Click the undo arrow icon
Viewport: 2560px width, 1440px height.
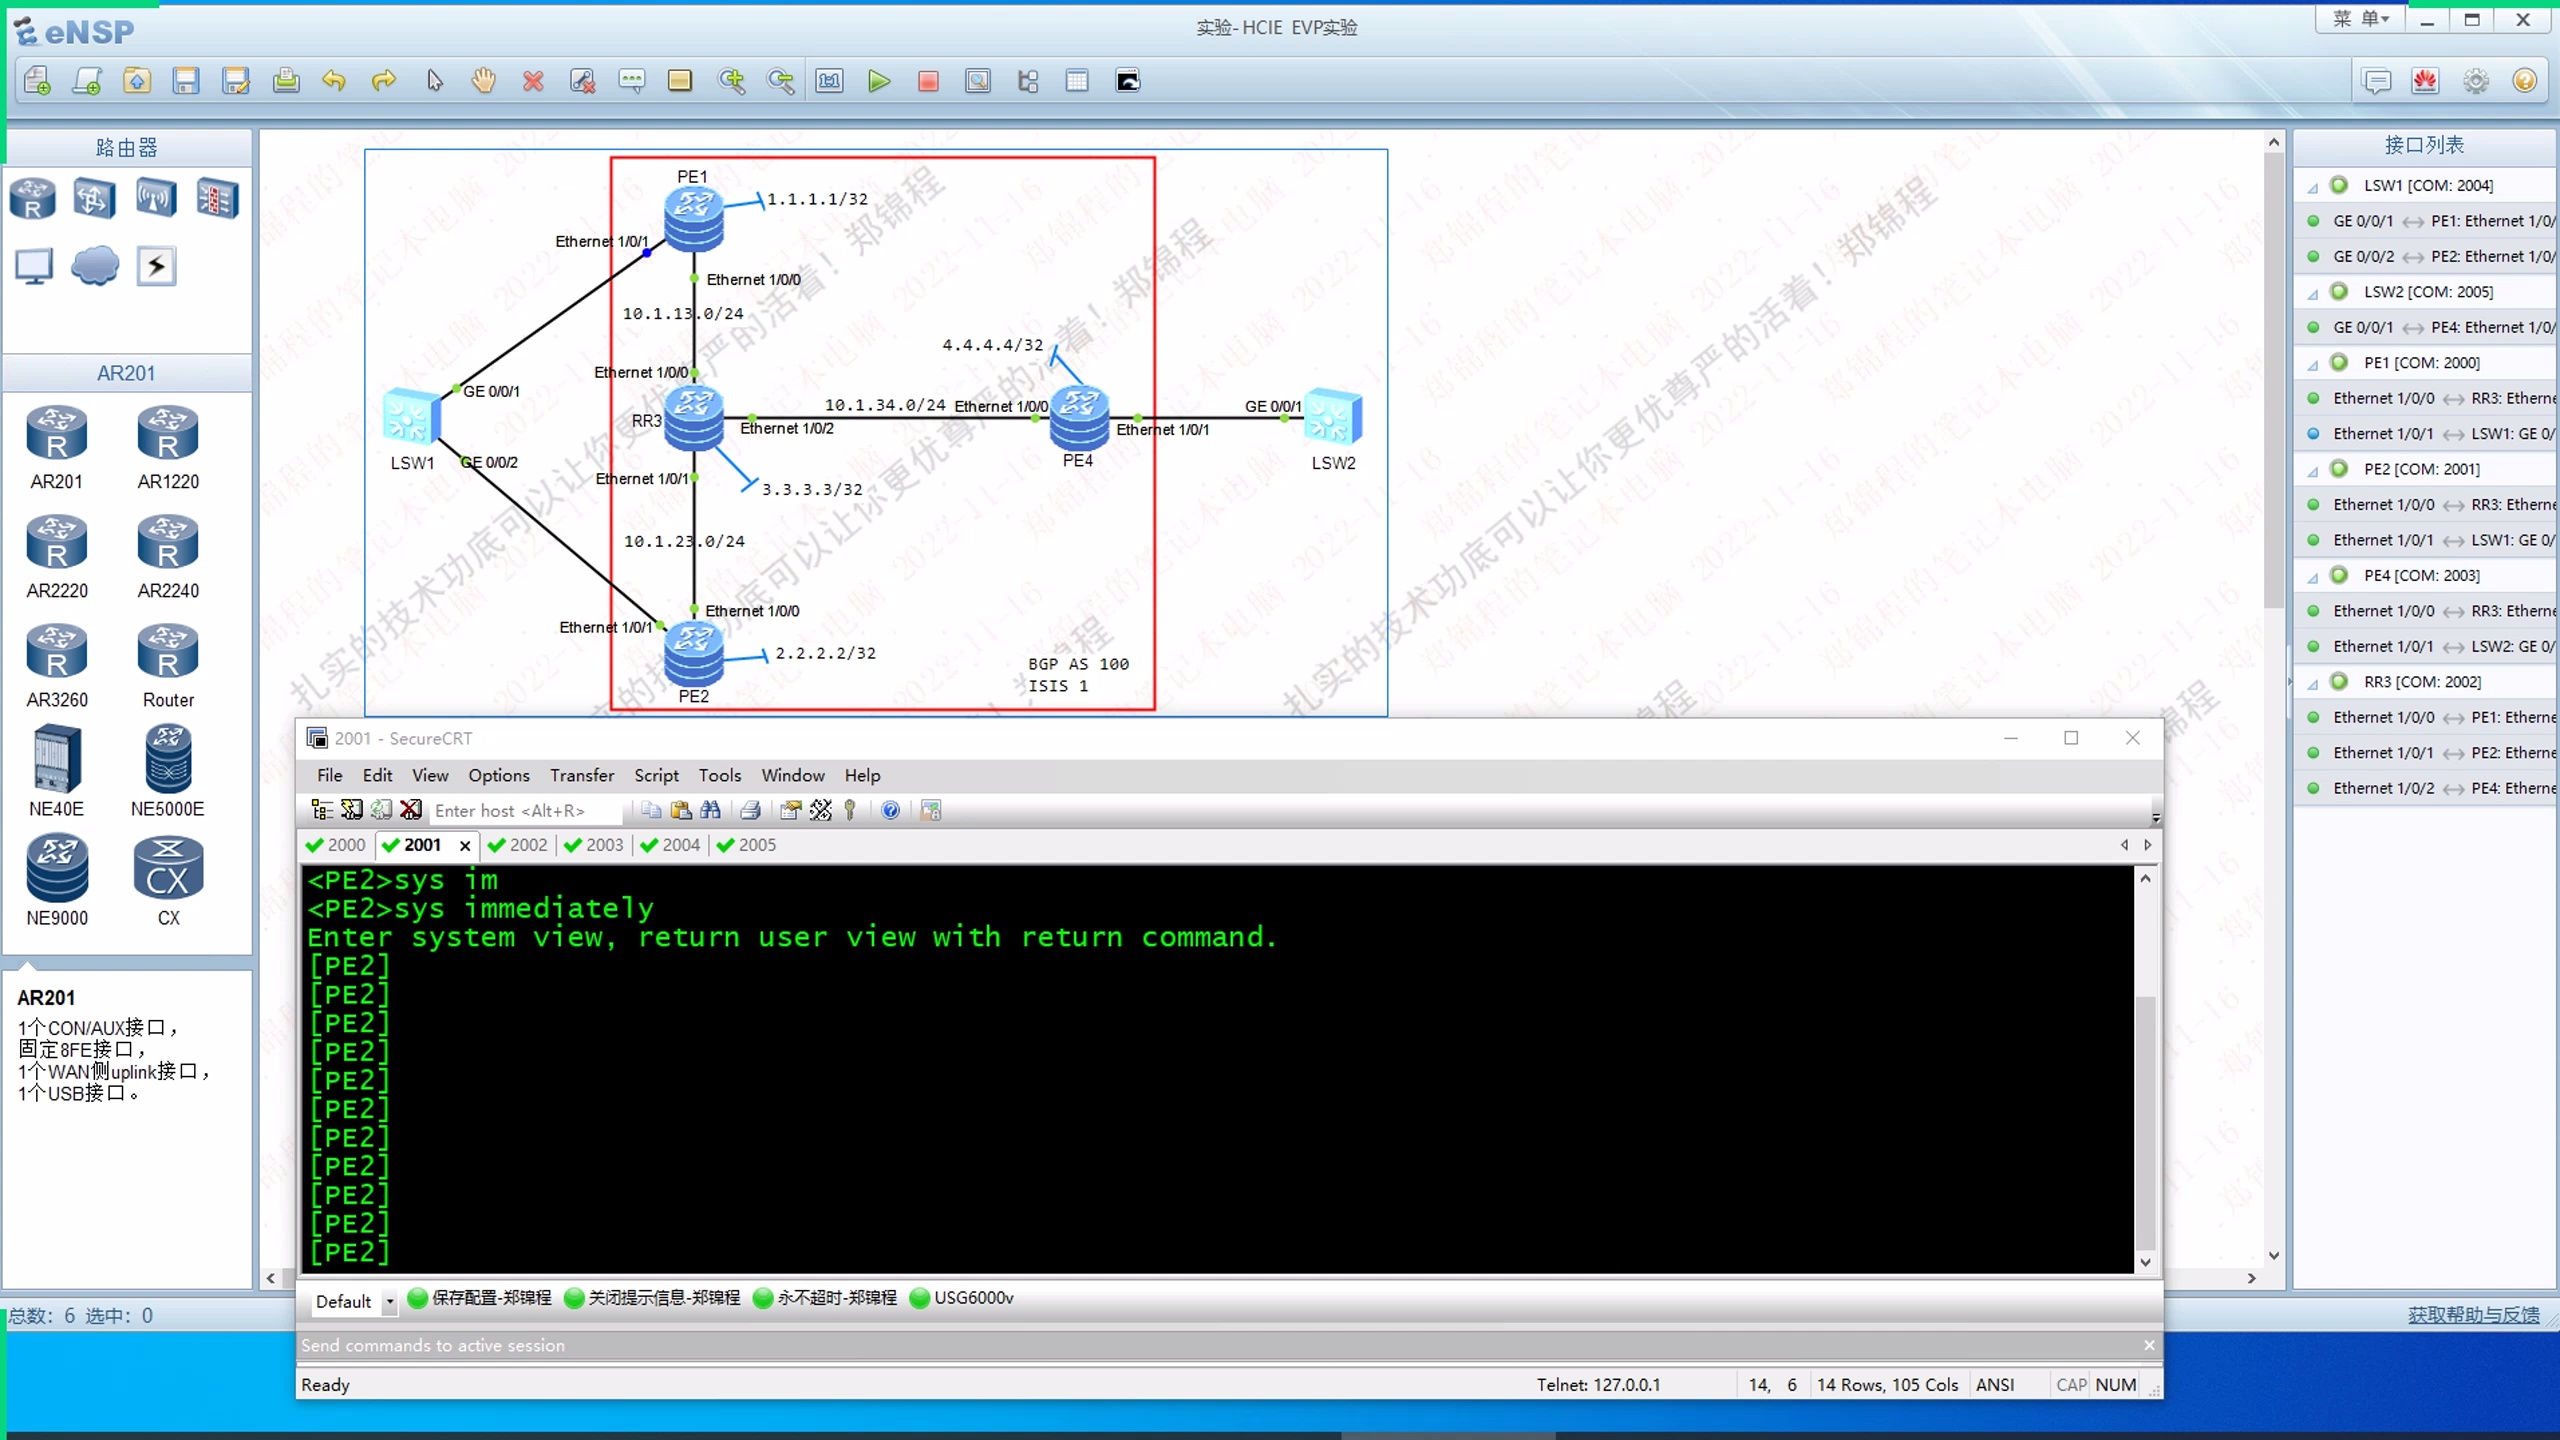tap(334, 81)
